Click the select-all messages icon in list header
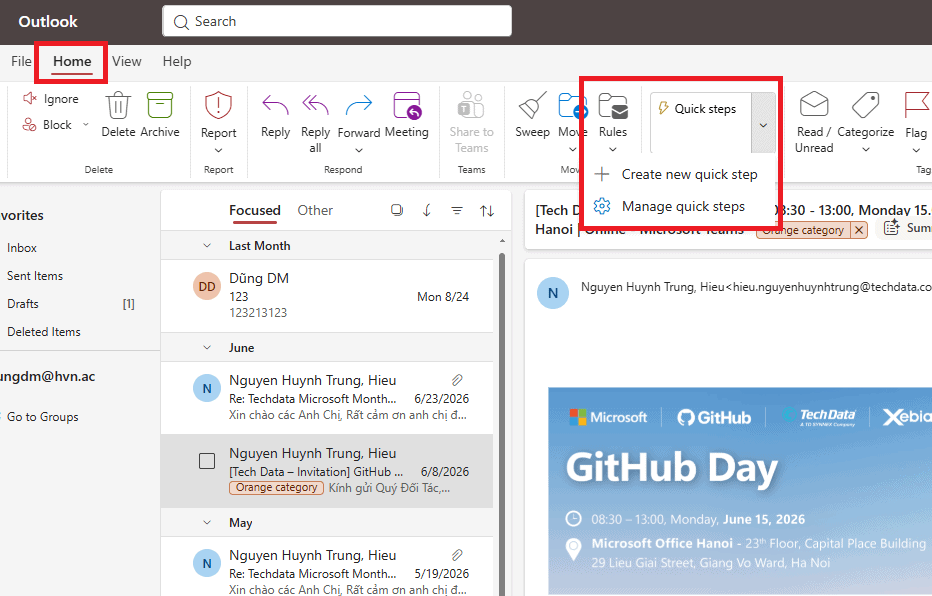This screenshot has width=932, height=596. 397,210
